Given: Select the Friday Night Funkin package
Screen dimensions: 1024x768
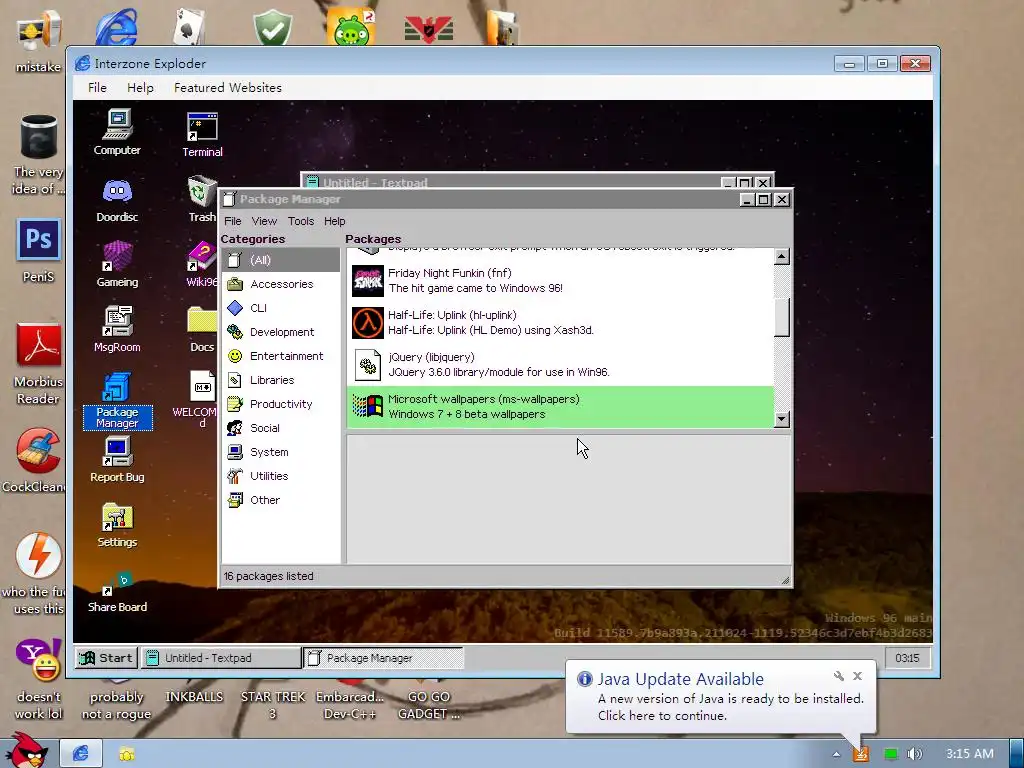Looking at the screenshot, I should pyautogui.click(x=560, y=281).
